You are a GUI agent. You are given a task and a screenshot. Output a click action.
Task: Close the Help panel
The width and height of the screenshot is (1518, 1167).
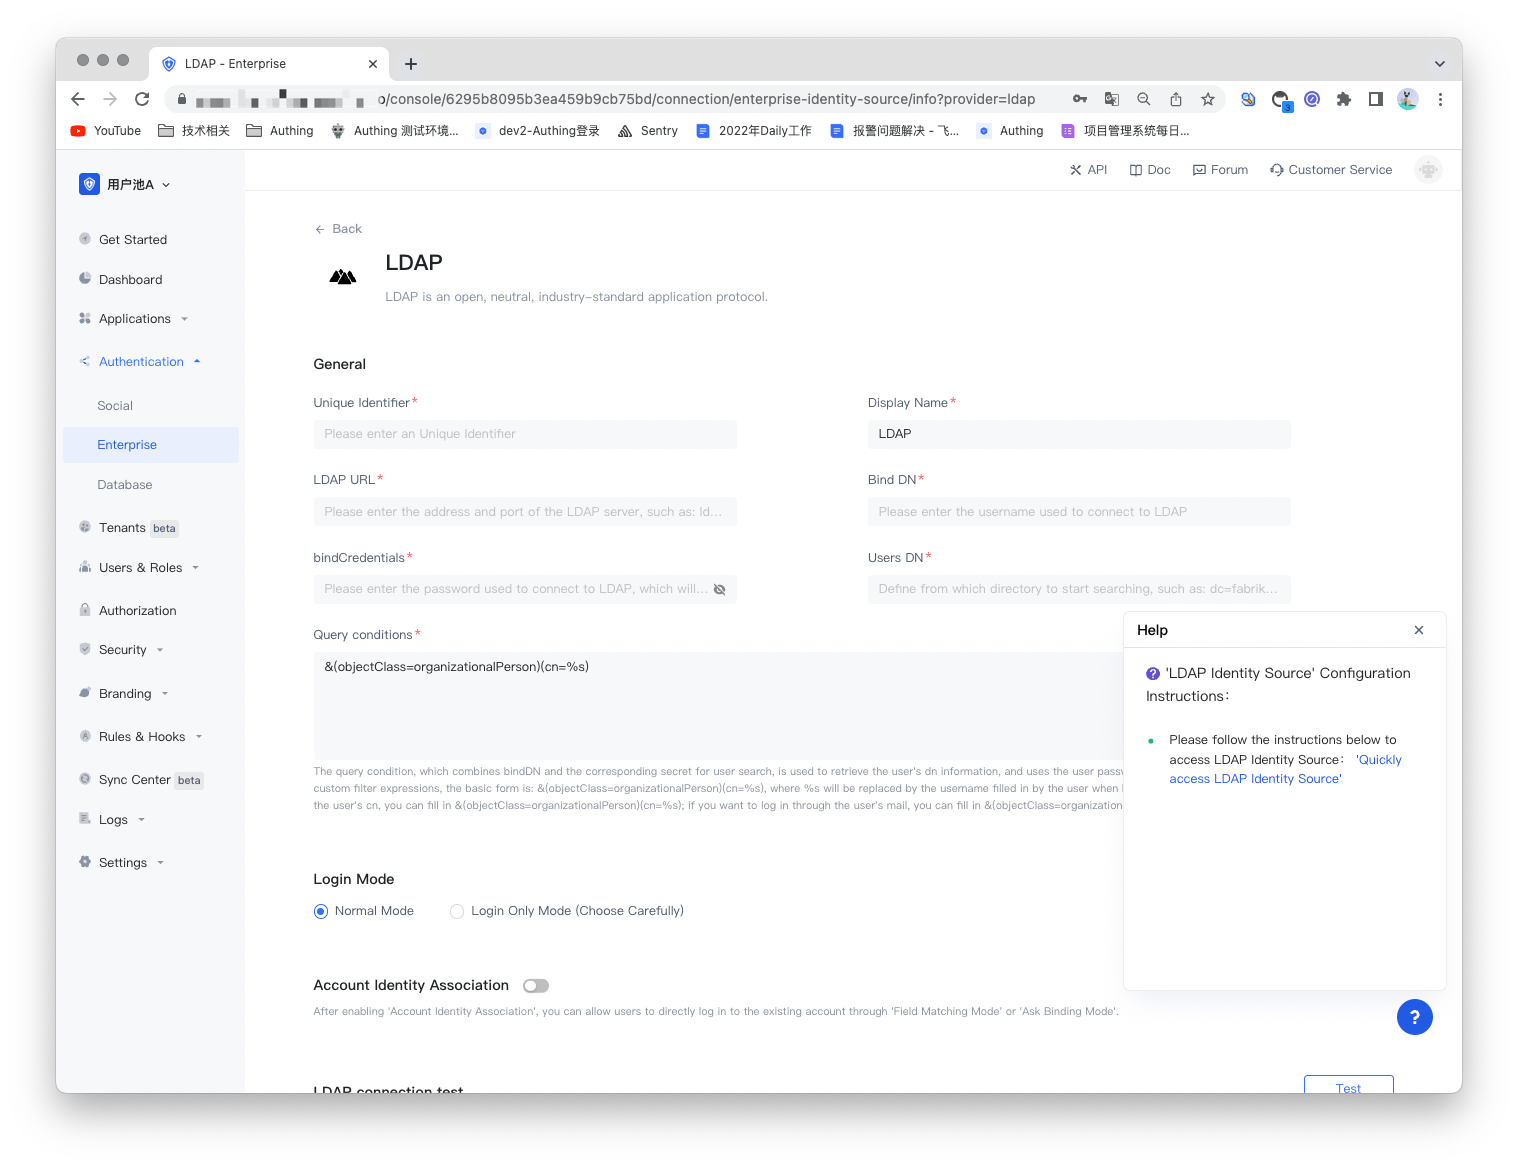click(x=1418, y=630)
